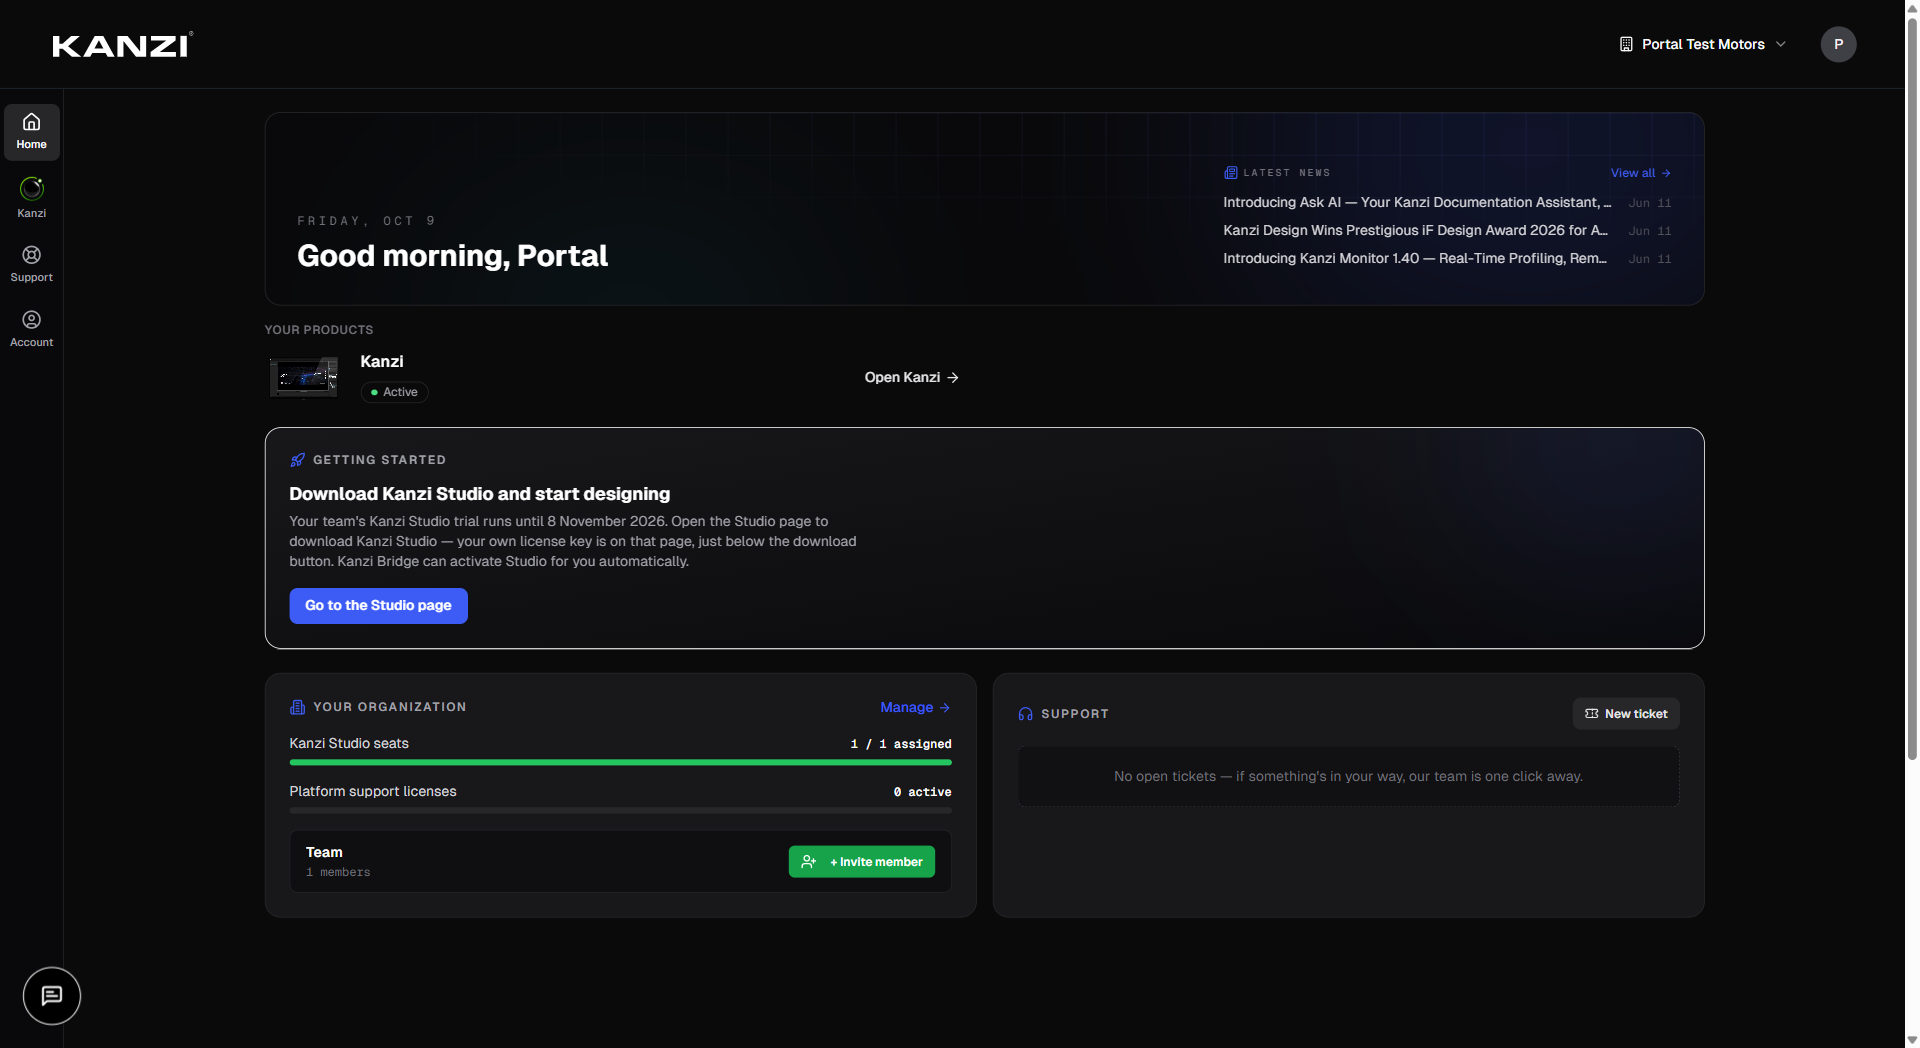Click the Kanzi product thumbnail
Viewport: 1920px width, 1048px height.
[x=304, y=378]
